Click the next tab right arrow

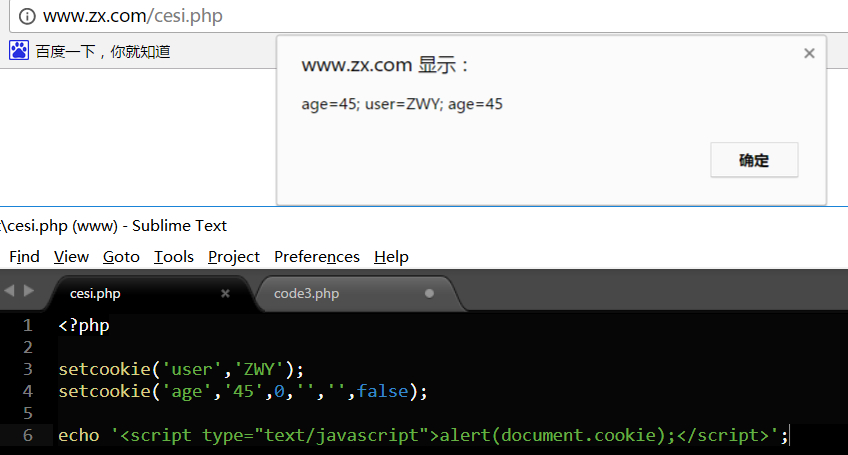[29, 291]
